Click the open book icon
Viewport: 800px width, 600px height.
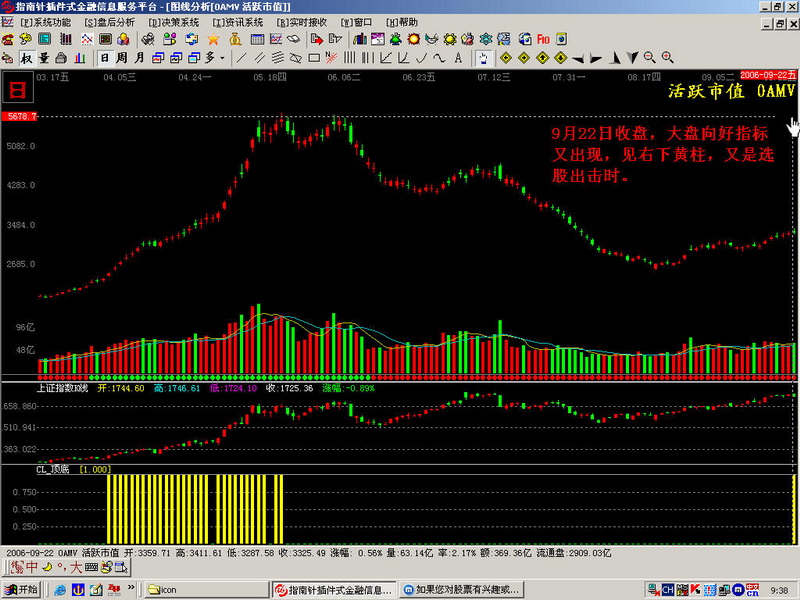pos(293,39)
